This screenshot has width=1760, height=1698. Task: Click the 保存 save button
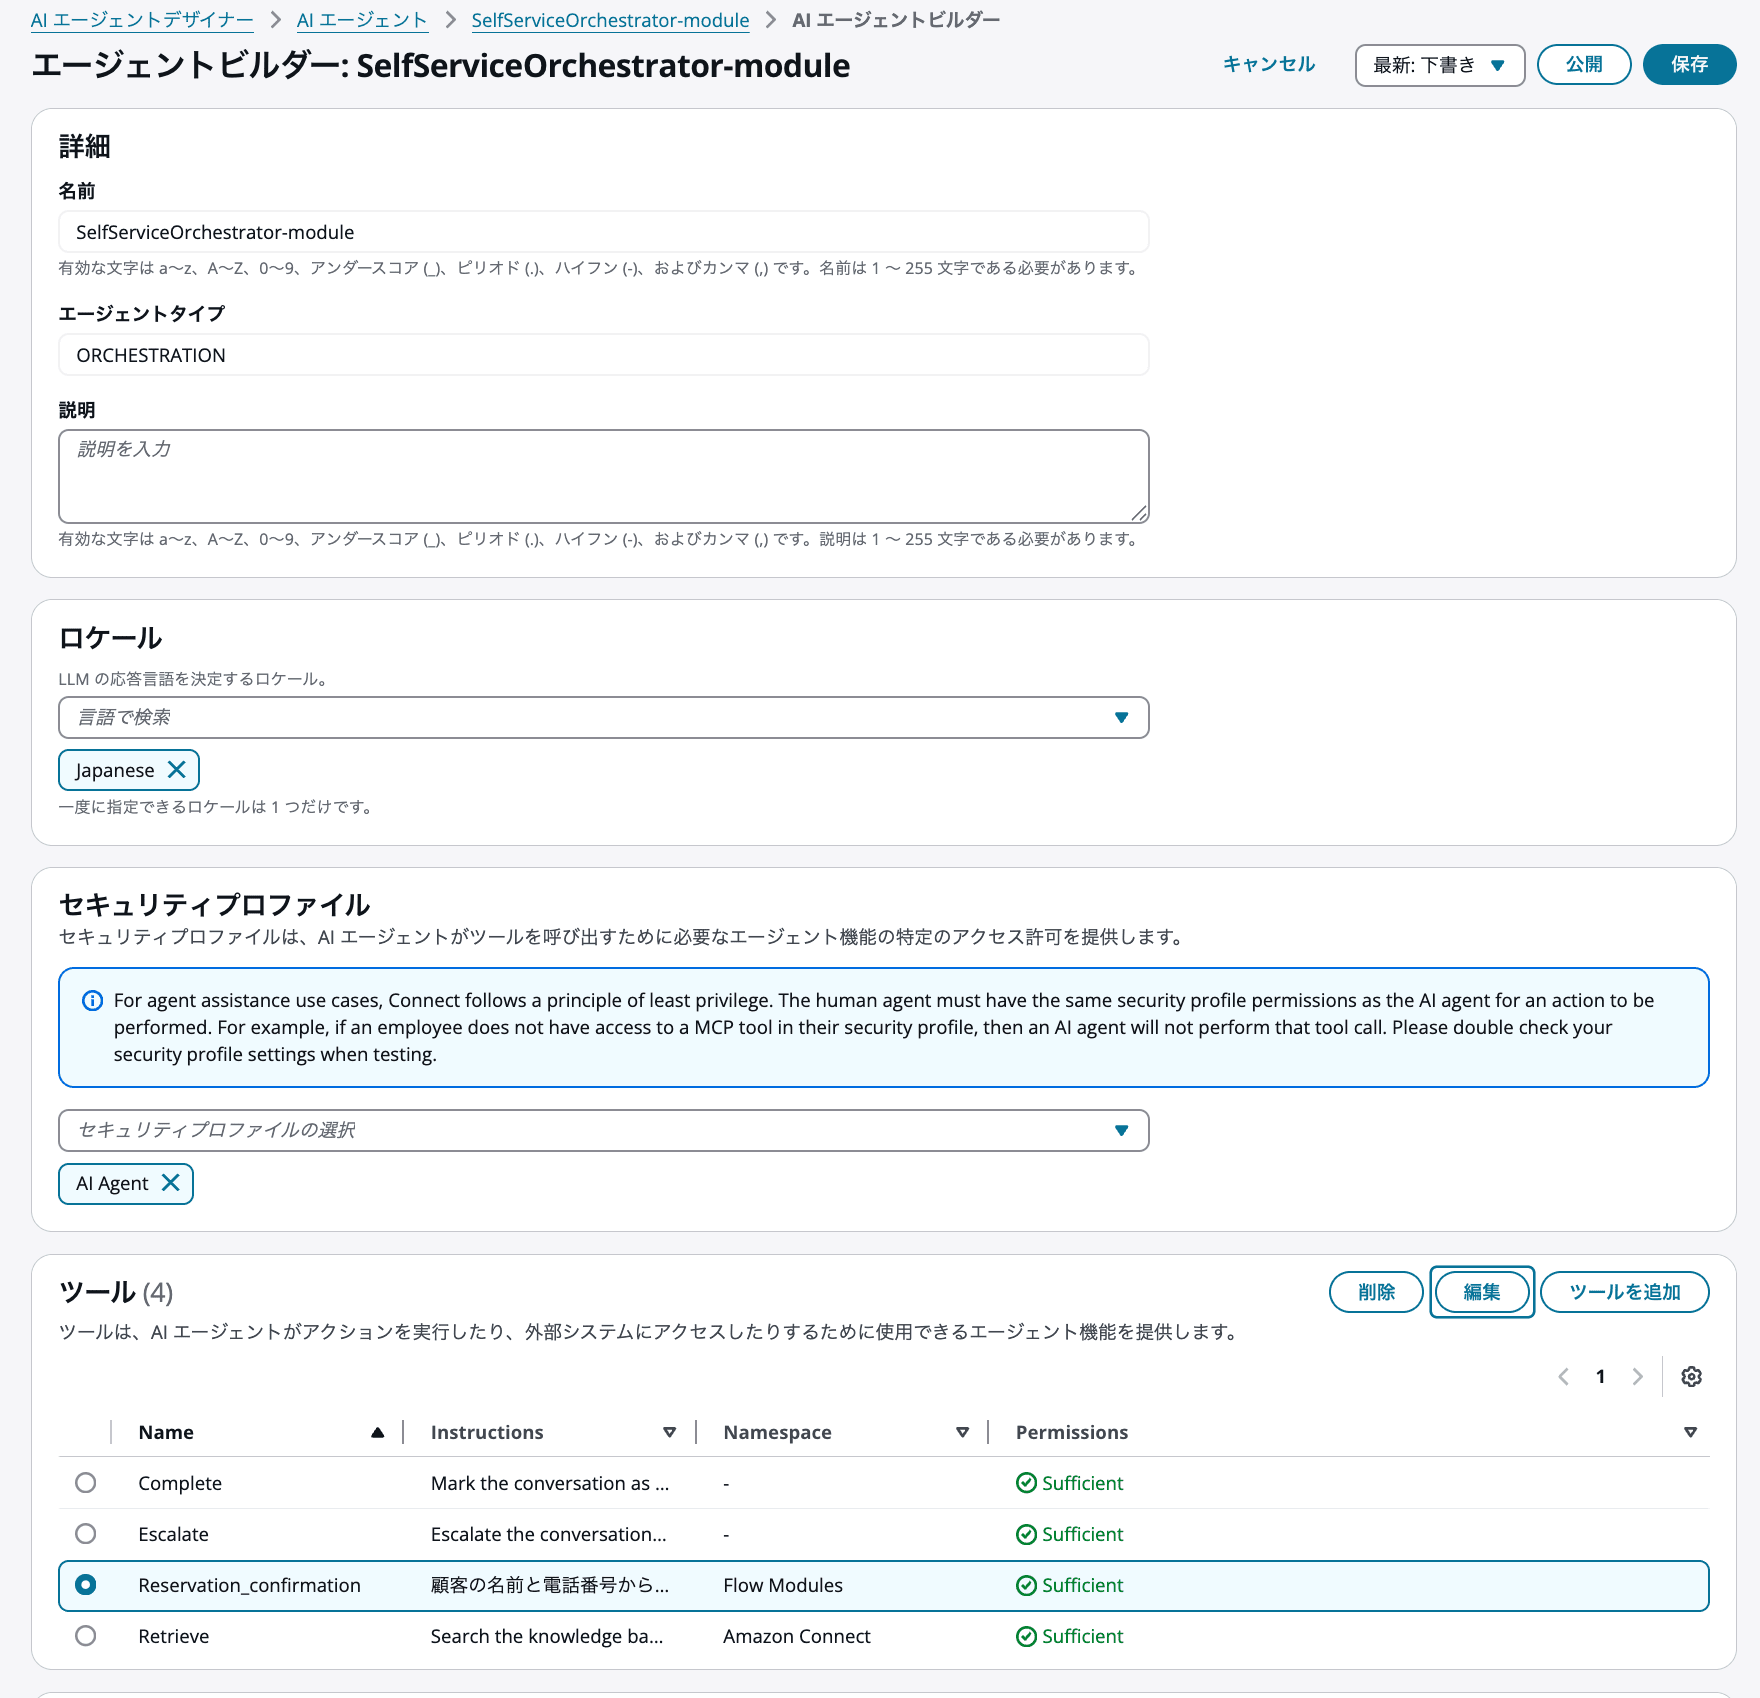pos(1689,65)
